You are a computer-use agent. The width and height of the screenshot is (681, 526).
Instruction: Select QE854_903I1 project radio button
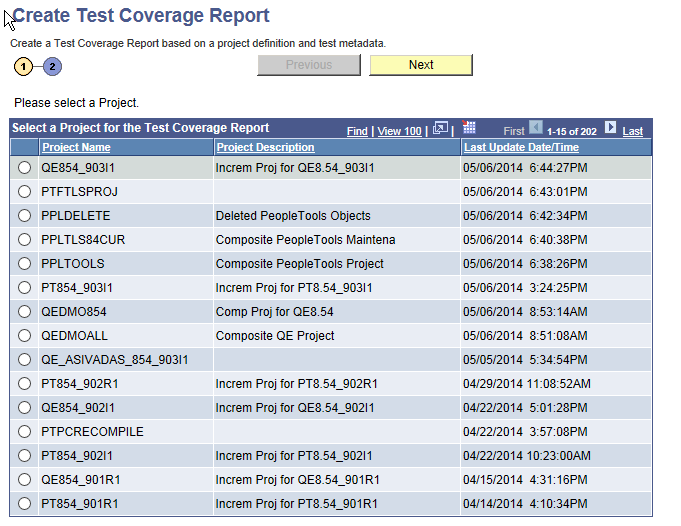[24, 168]
